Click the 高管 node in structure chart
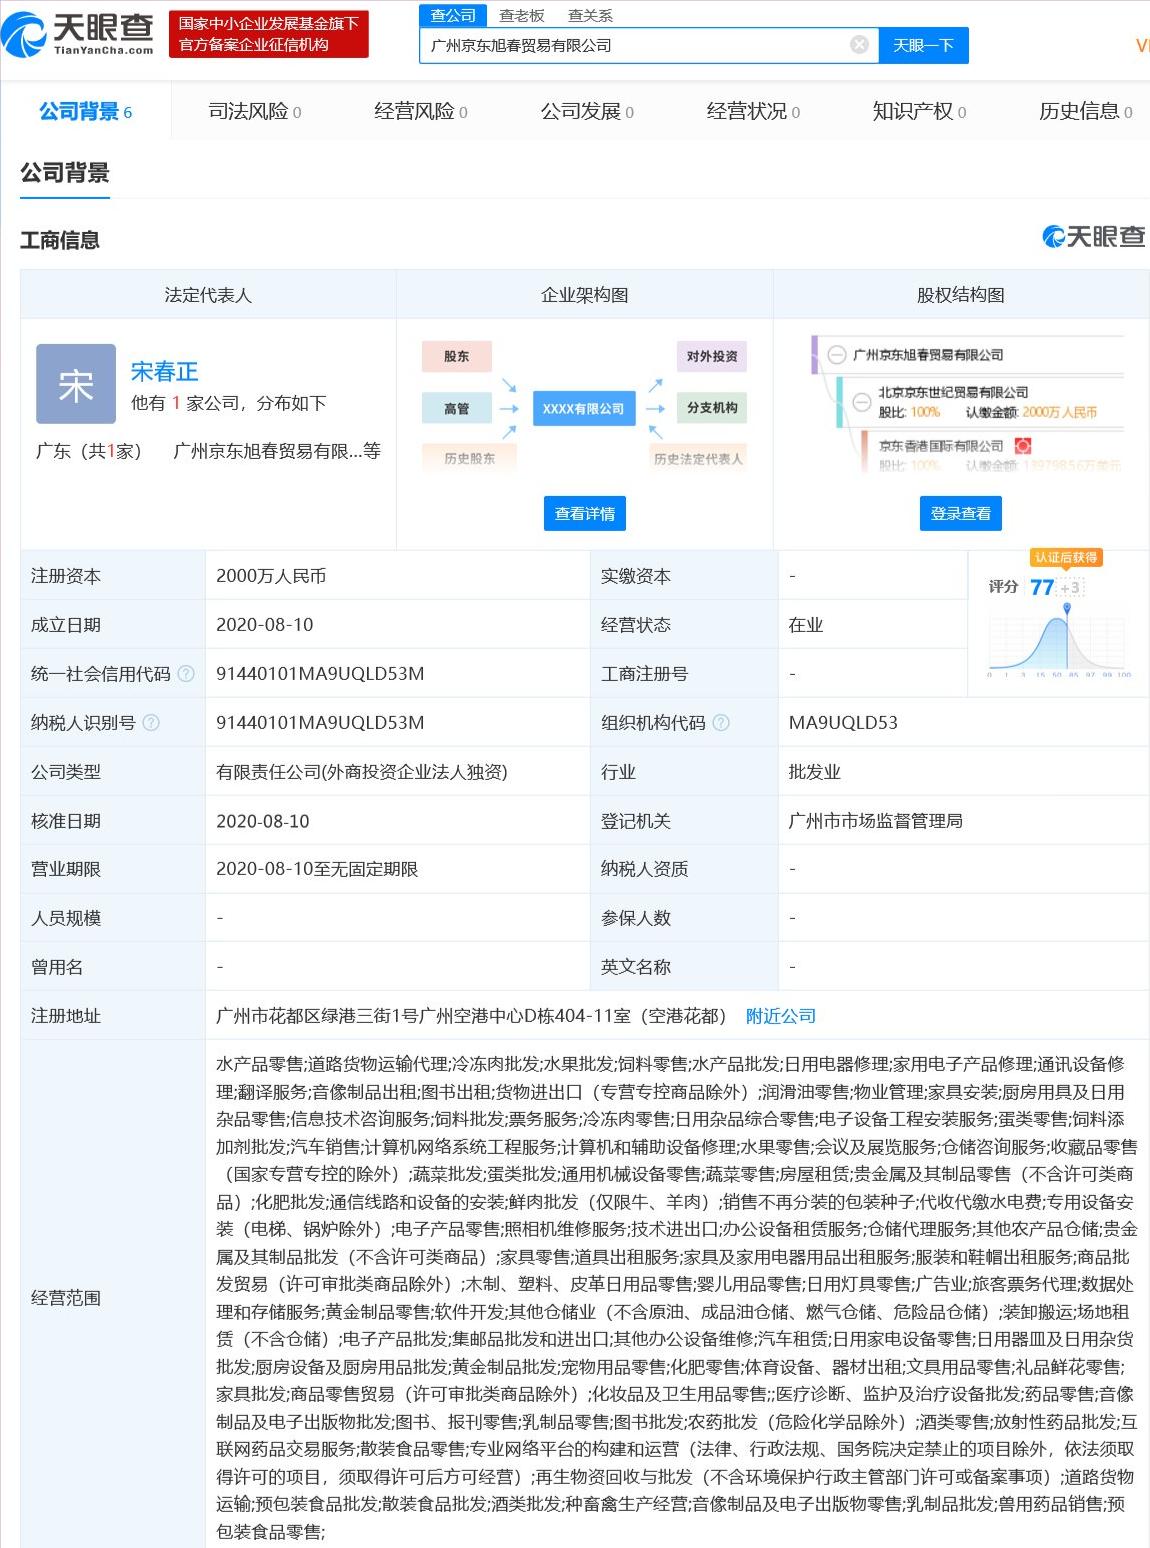The image size is (1150, 1548). [x=456, y=408]
